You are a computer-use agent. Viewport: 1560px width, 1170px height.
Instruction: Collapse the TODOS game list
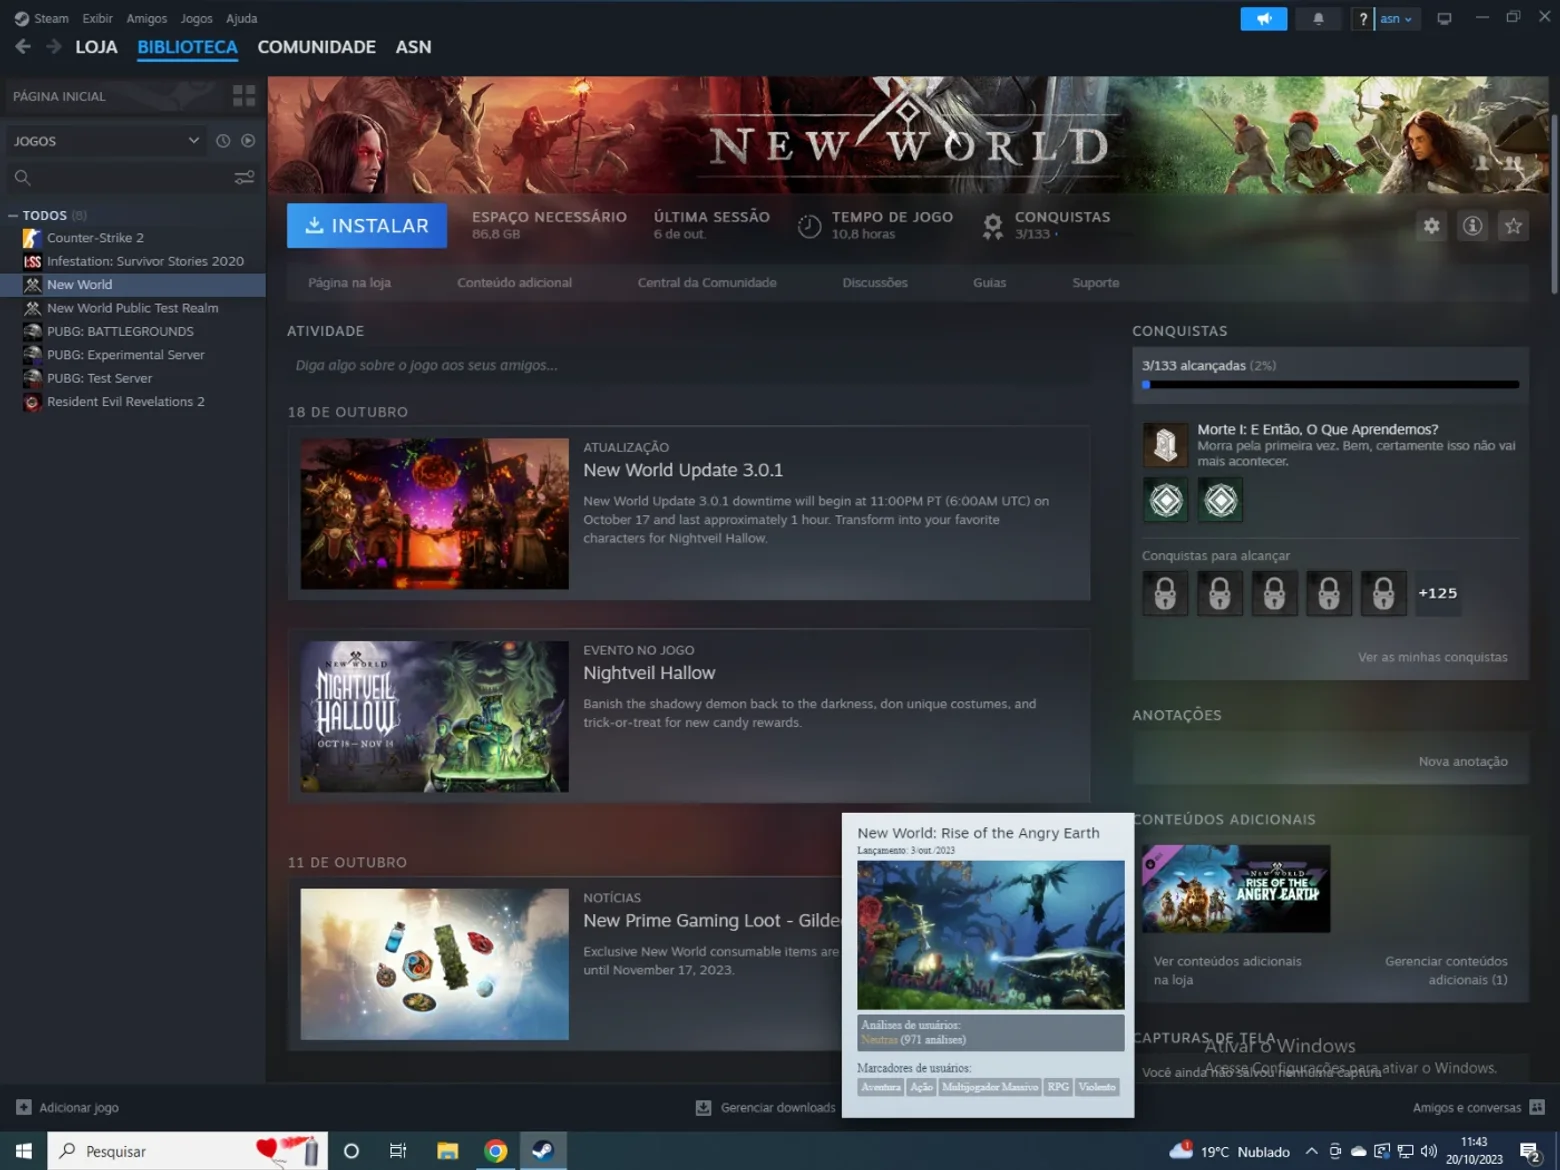point(13,215)
